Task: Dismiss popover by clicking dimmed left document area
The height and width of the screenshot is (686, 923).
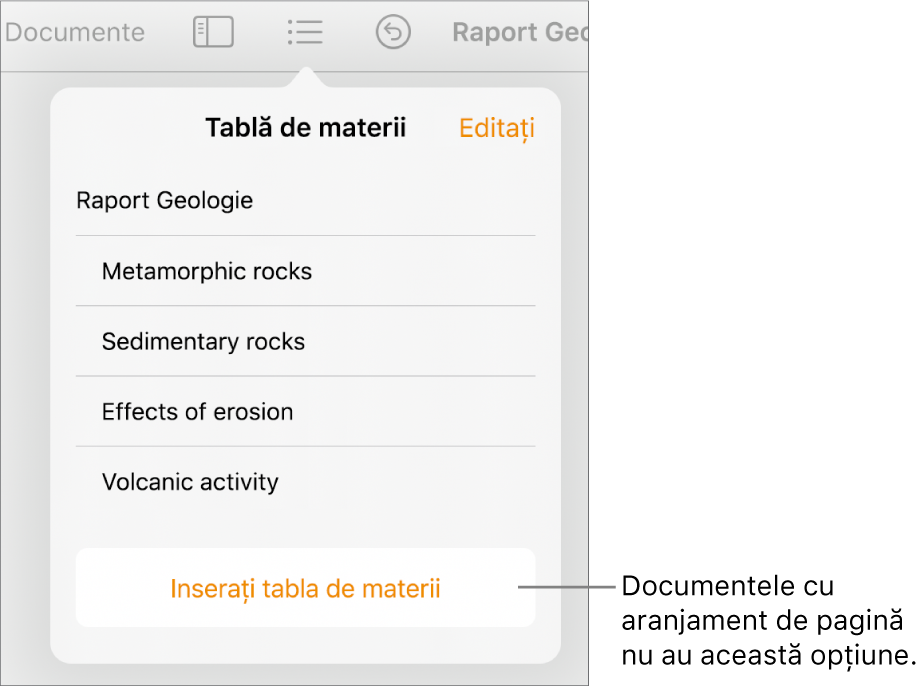Action: [x=25, y=380]
